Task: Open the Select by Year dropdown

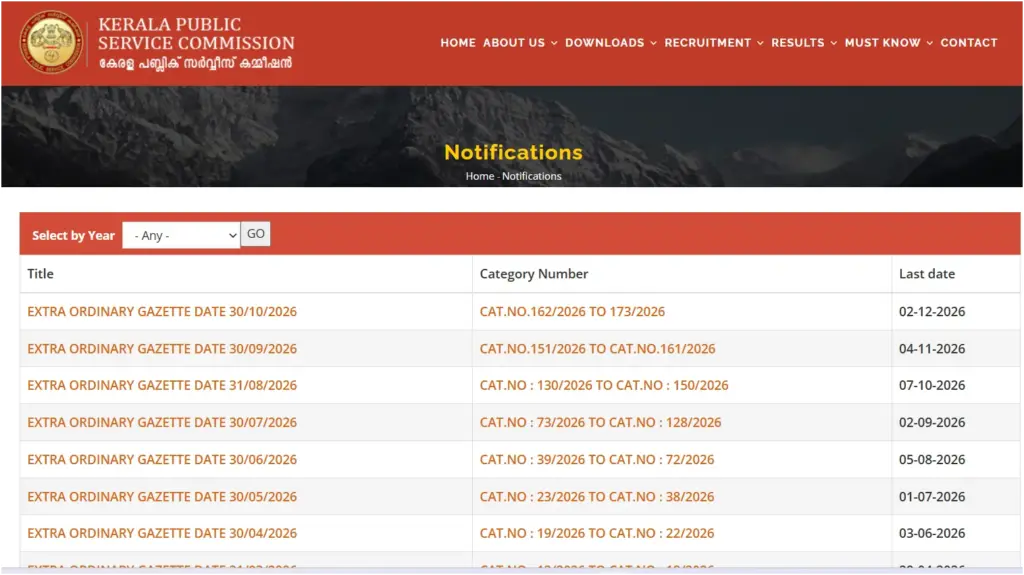Action: click(181, 235)
